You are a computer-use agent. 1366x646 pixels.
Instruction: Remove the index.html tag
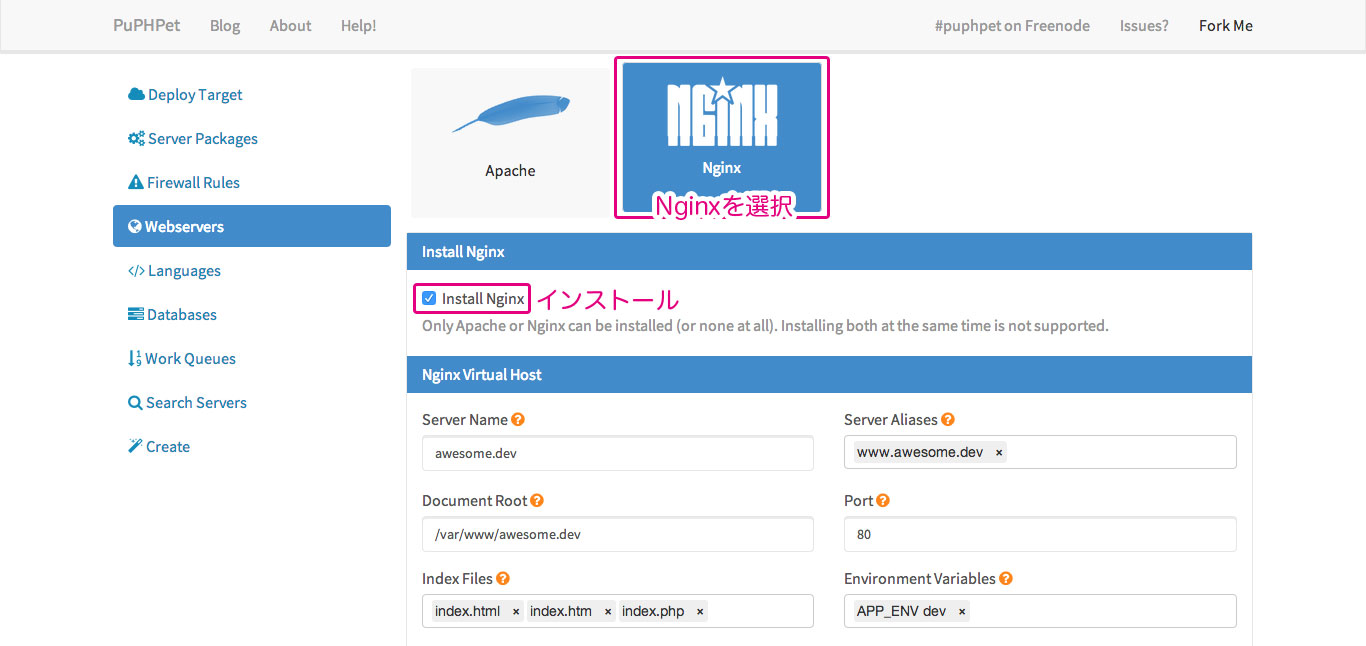(x=516, y=612)
